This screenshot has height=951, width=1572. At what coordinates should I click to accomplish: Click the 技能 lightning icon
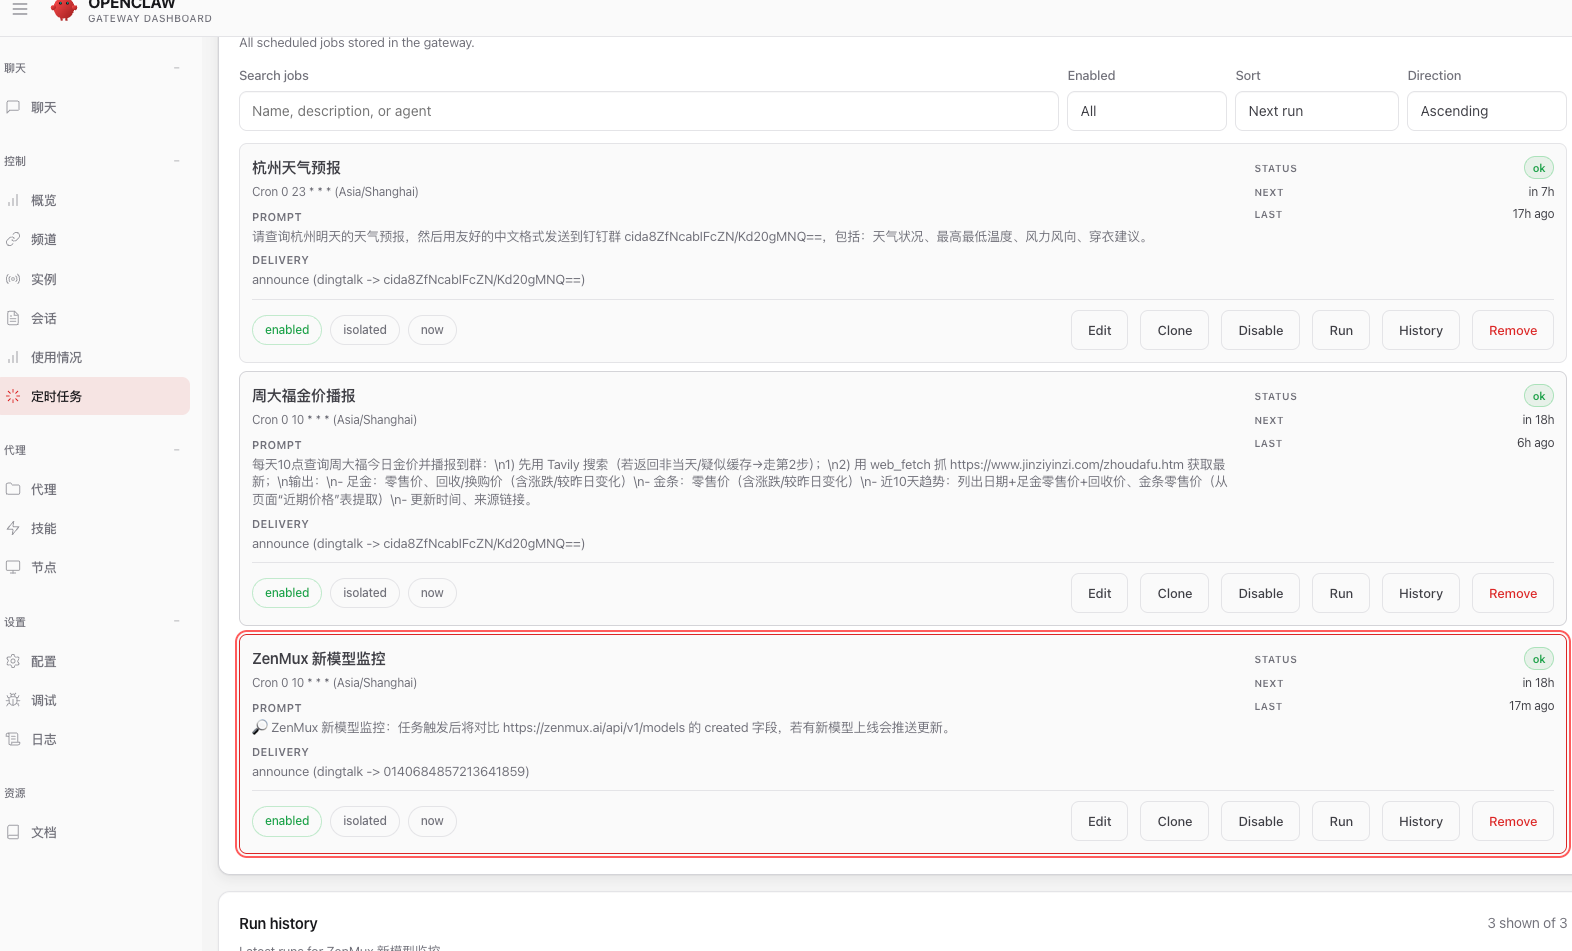coord(13,528)
